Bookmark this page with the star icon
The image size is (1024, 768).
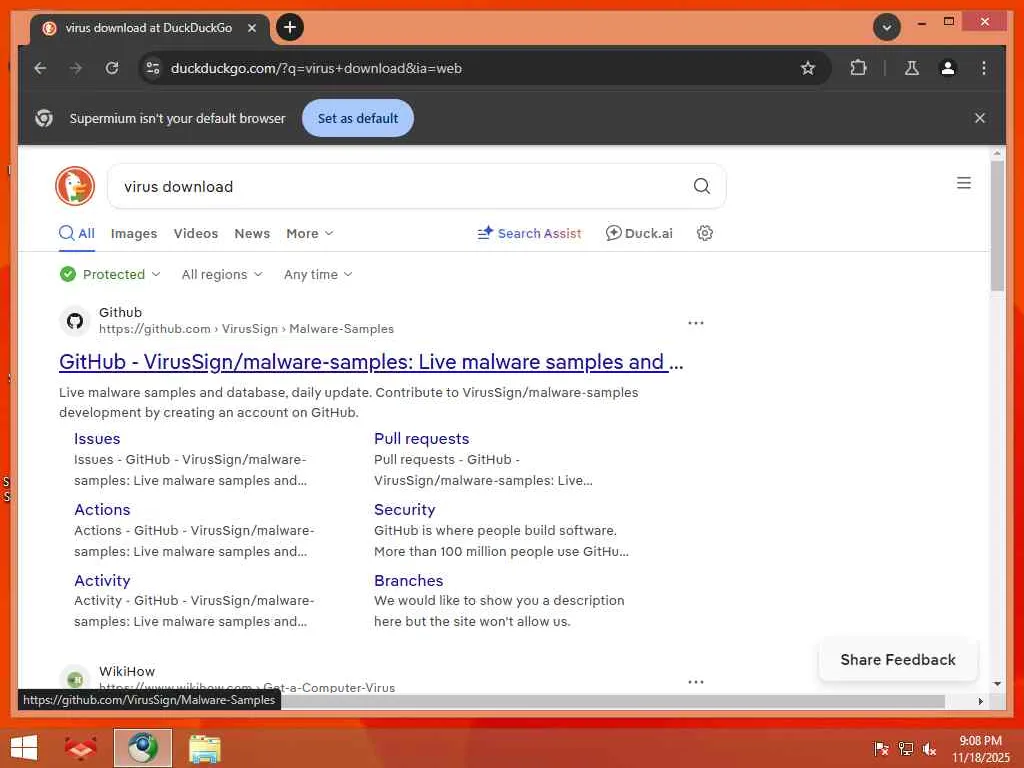[808, 68]
